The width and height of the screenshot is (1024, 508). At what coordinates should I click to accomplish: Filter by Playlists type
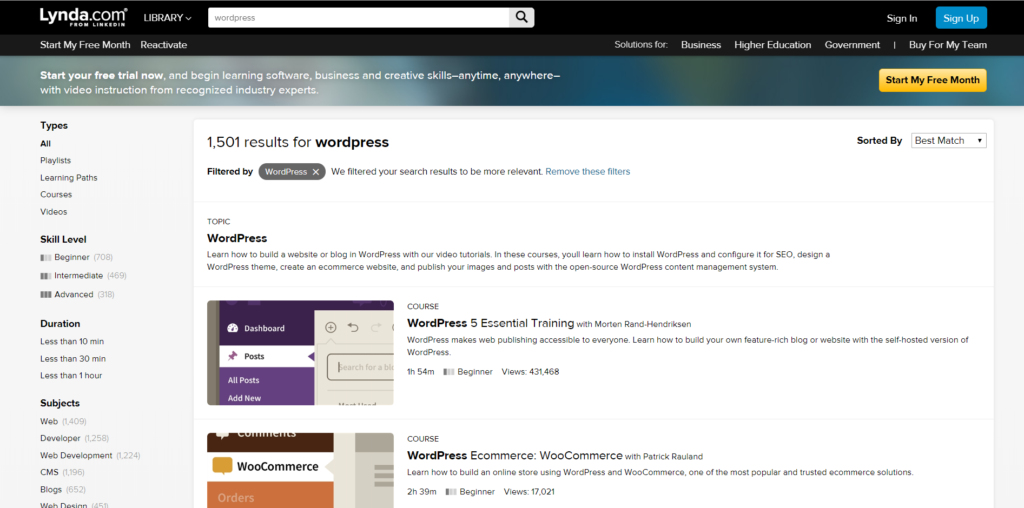pos(56,161)
